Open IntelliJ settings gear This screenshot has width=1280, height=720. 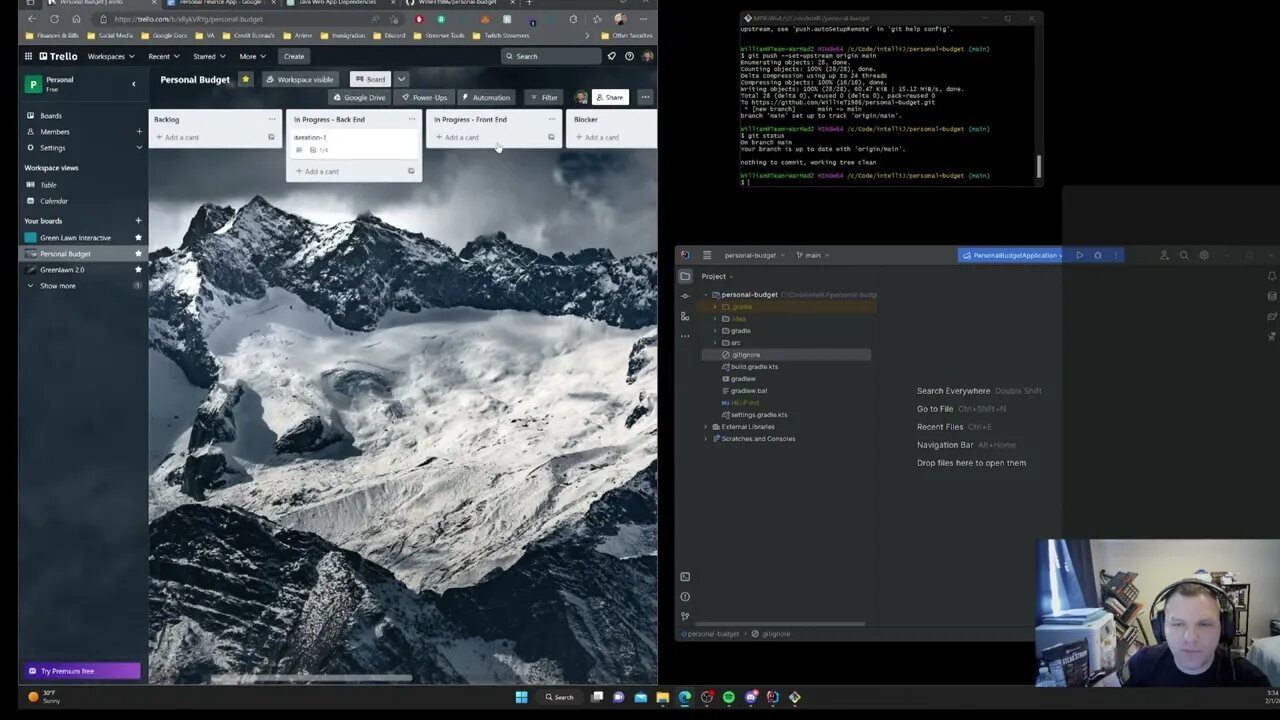click(x=1204, y=255)
